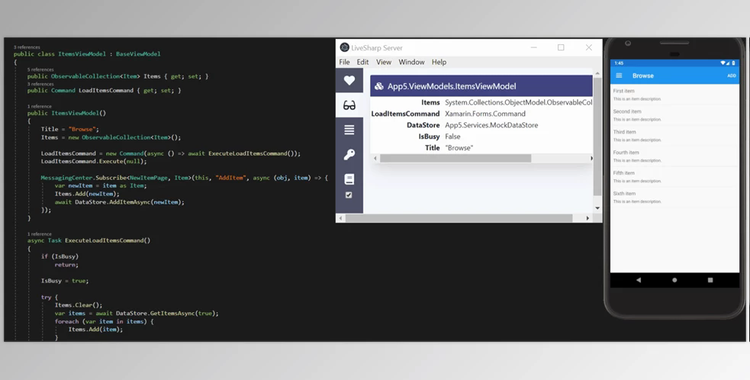The width and height of the screenshot is (750, 380).
Task: Click the False value of IsBusy
Action: coord(452,137)
